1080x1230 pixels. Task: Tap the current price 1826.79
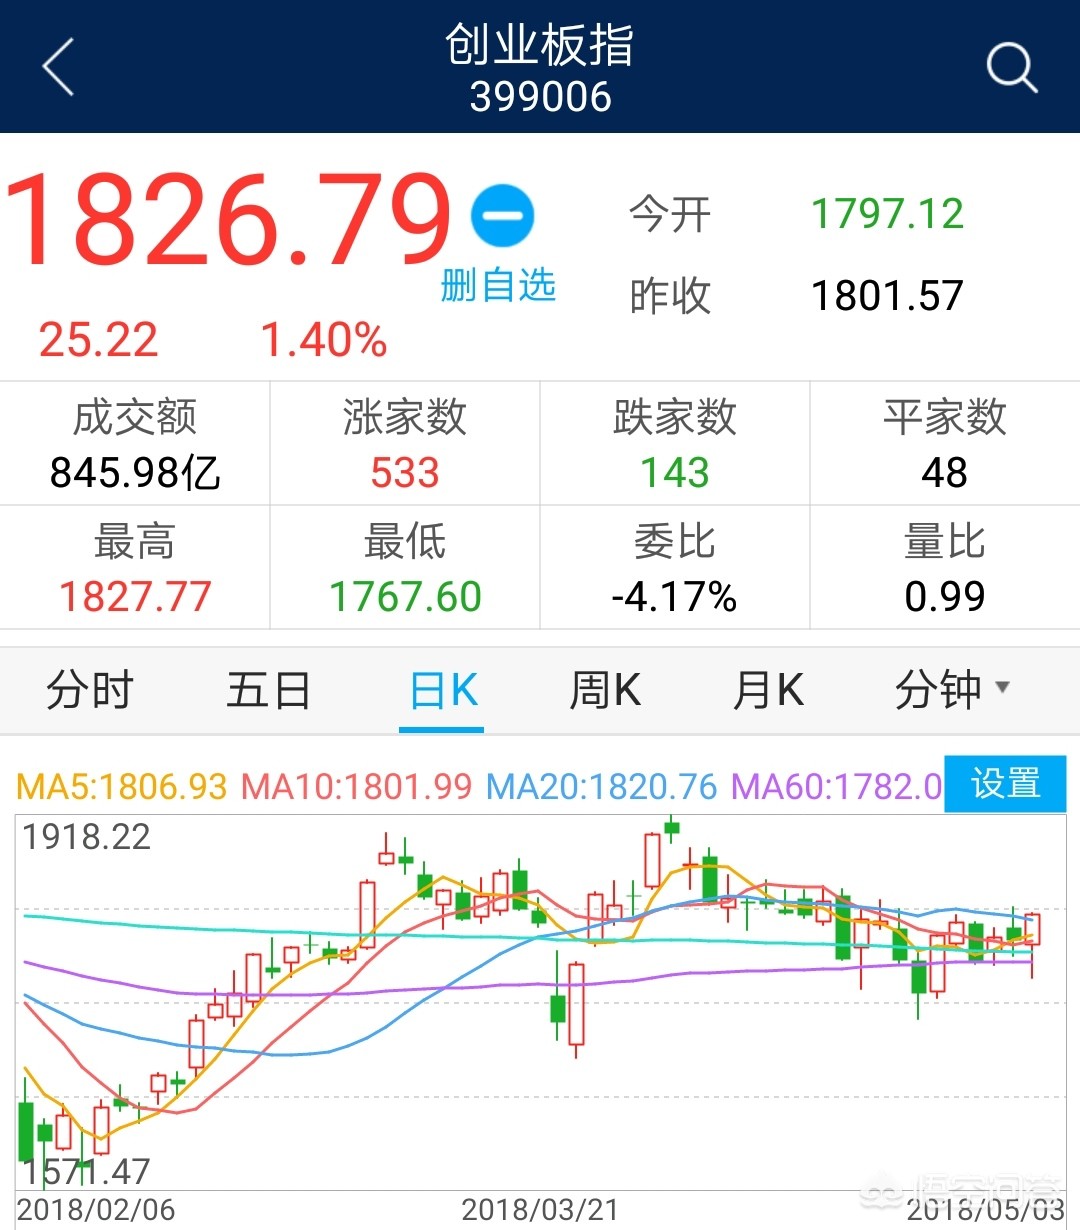point(229,219)
